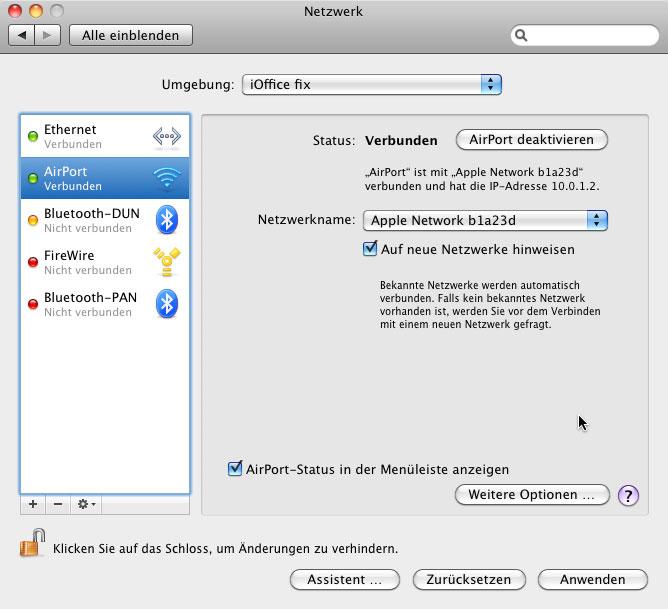The image size is (668, 609).
Task: Select the FireWire service row
Action: pyautogui.click(x=105, y=262)
